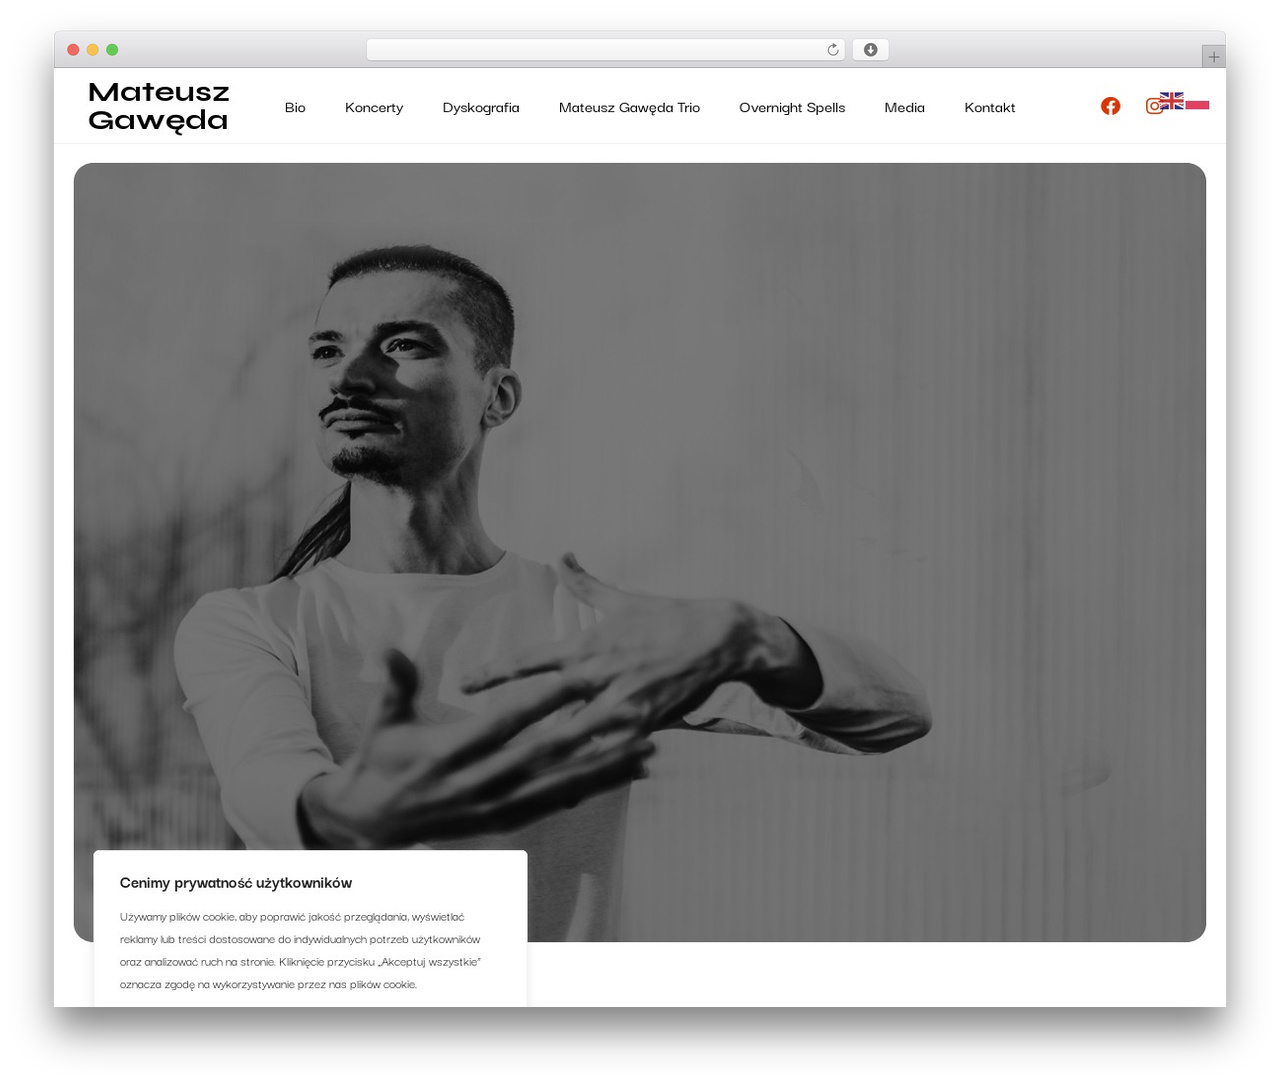Click the 'Cenimy prywatność użytkowników' heading
This screenshot has height=1084, width=1280.
(236, 883)
